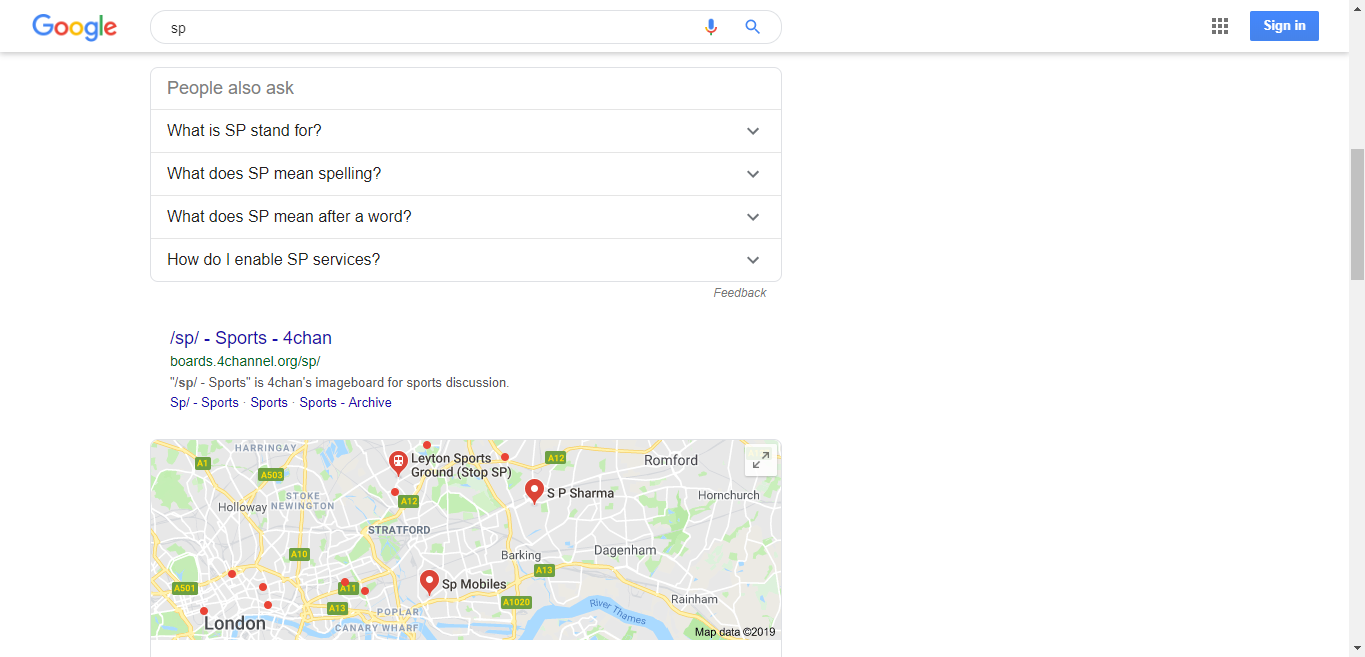
Task: Select the S P Sharma map pin
Action: pos(535,491)
